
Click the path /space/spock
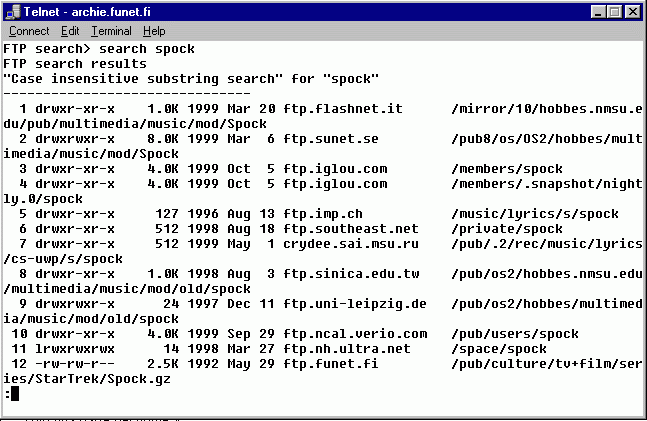(499, 349)
